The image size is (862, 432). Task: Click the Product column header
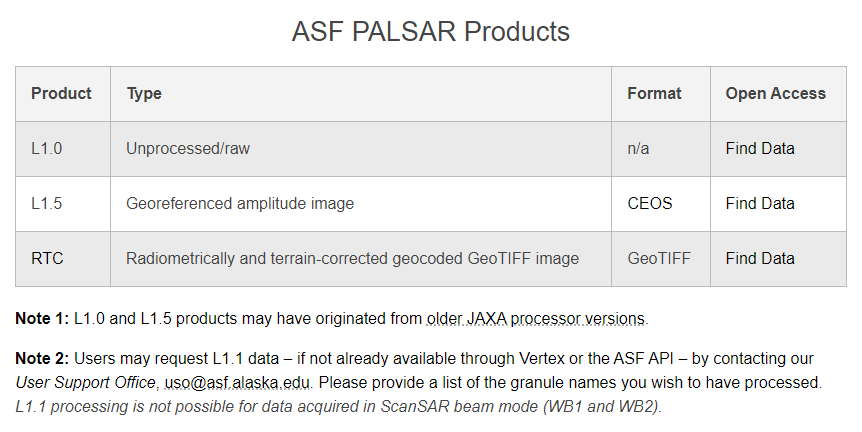pyautogui.click(x=61, y=93)
